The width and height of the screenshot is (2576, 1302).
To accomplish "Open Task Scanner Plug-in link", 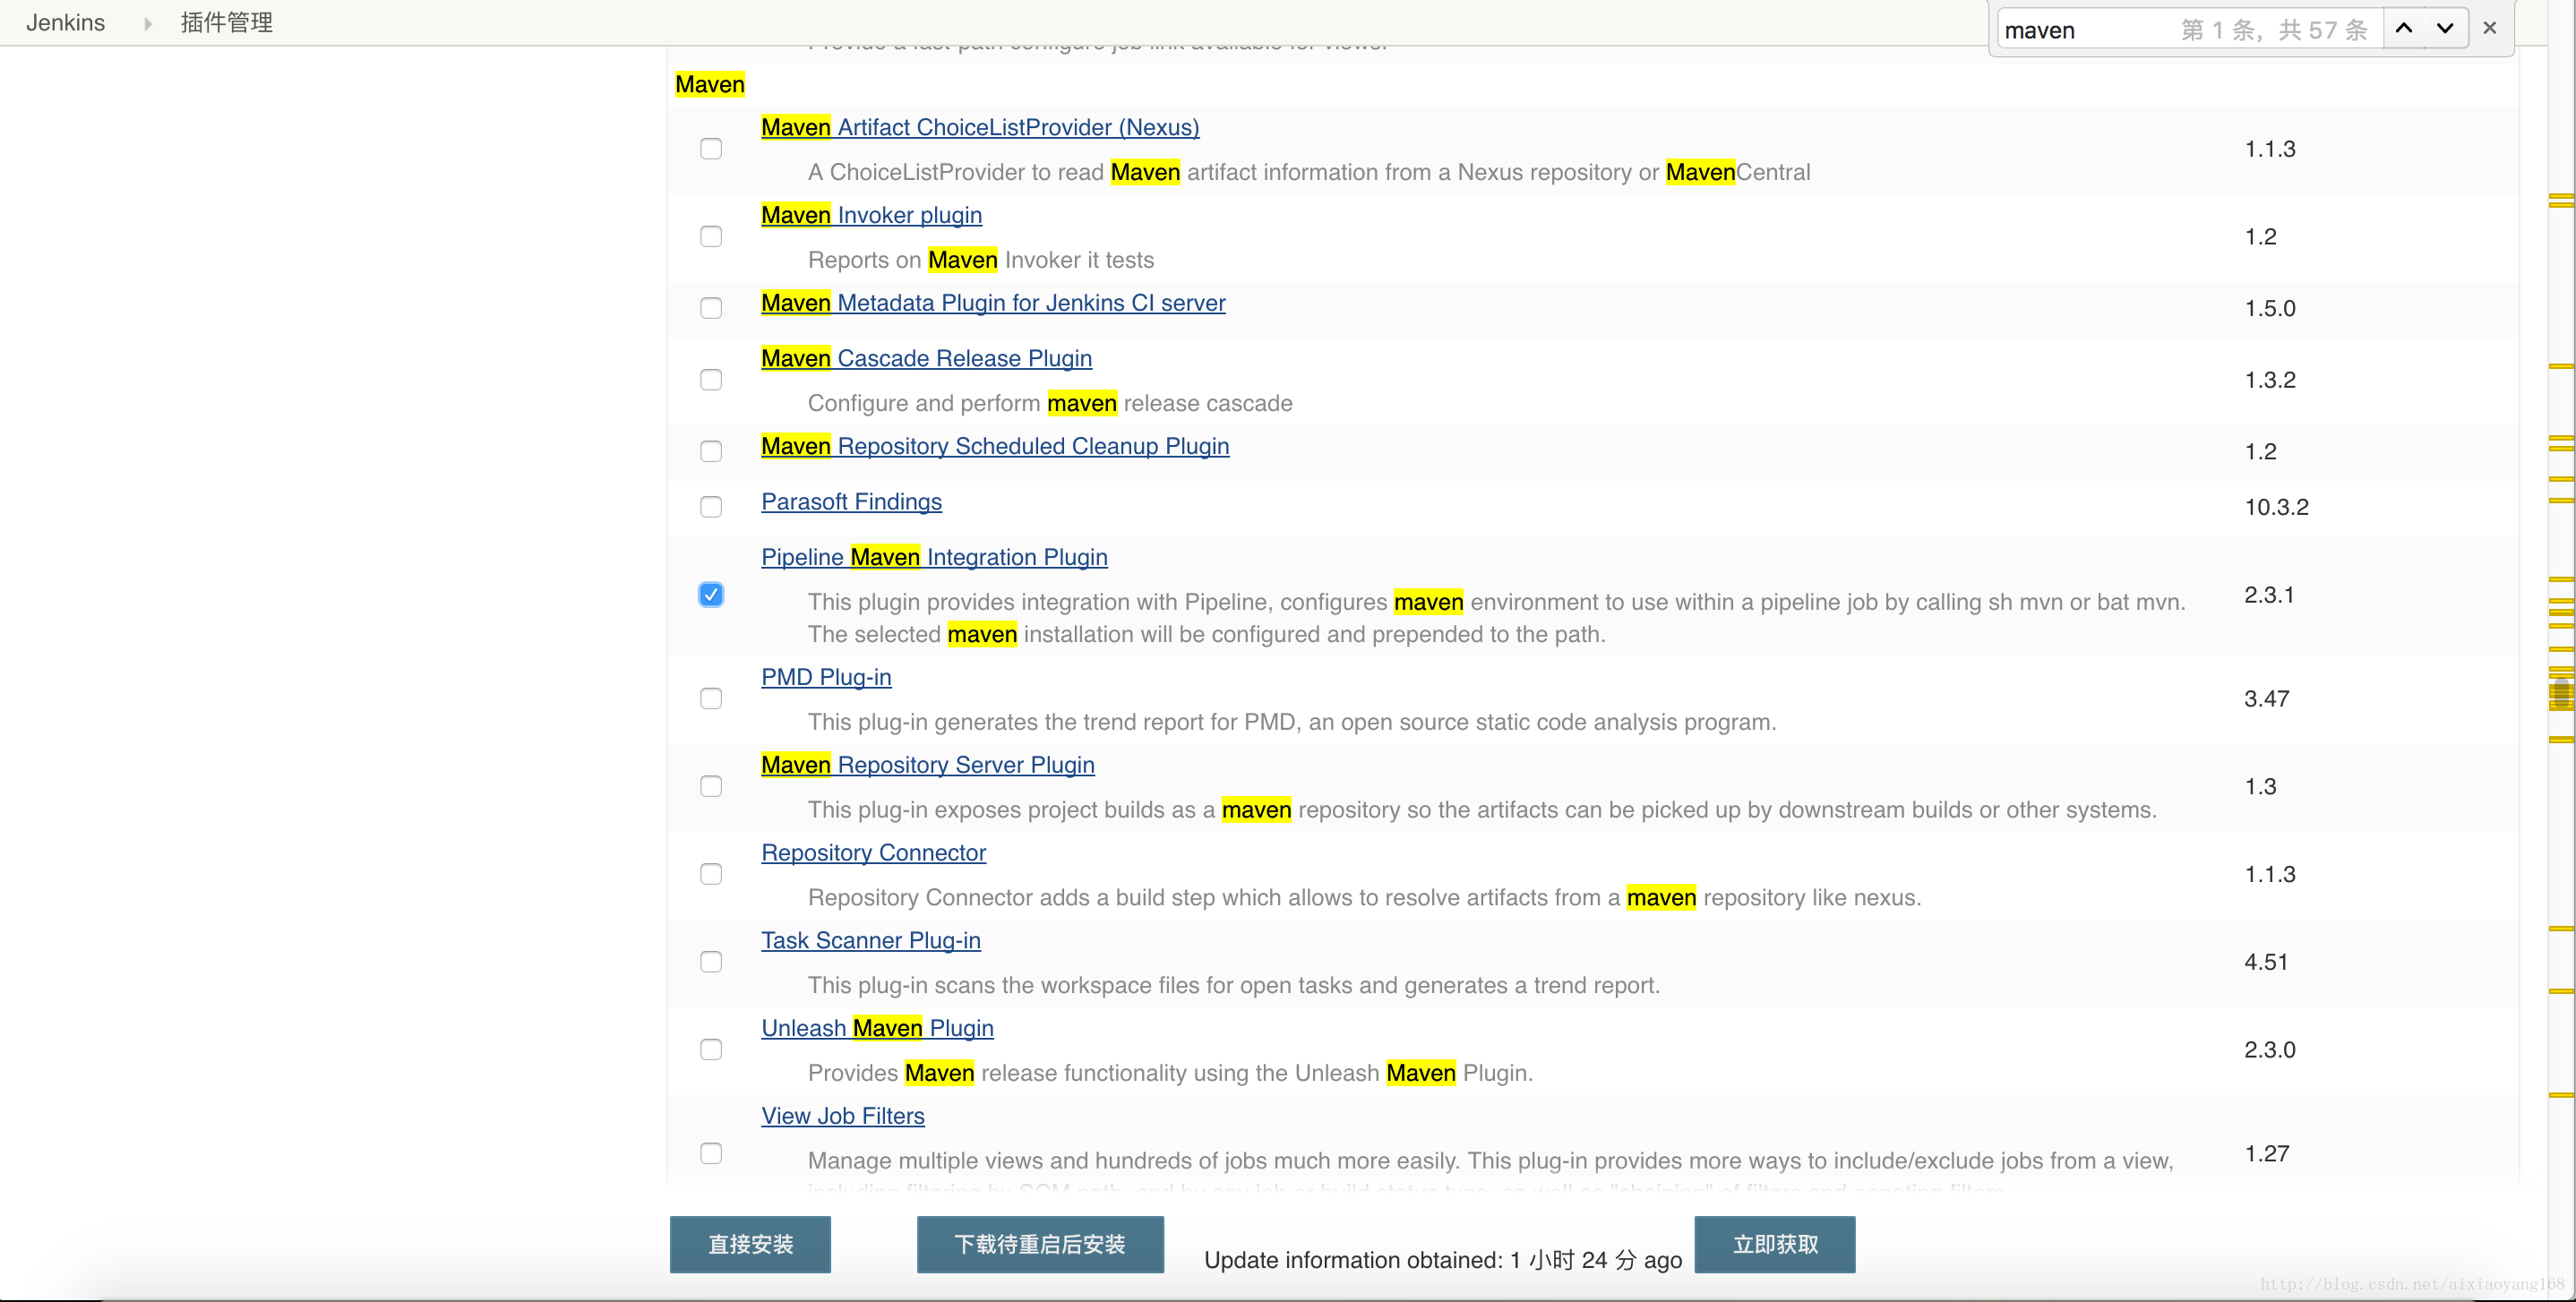I will [x=870, y=941].
